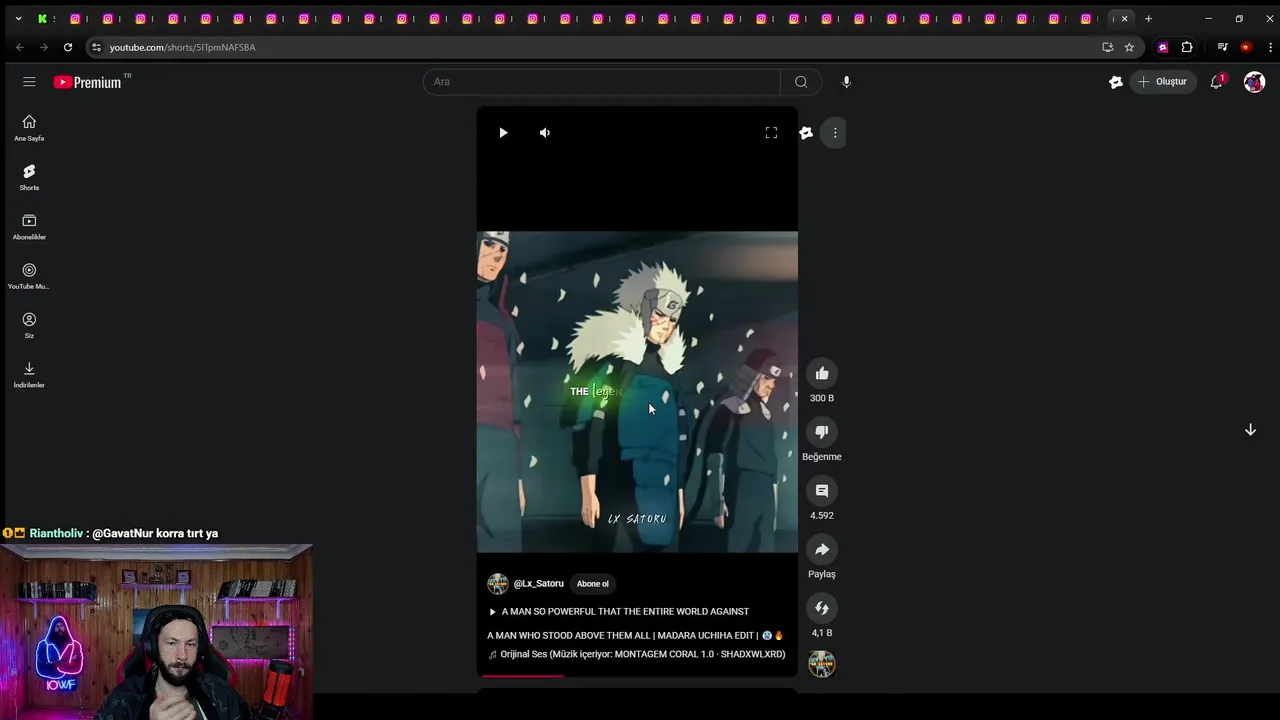Screen dimensions: 1280x720
Task: Click the extension icon beside more menu
Action: click(x=806, y=133)
